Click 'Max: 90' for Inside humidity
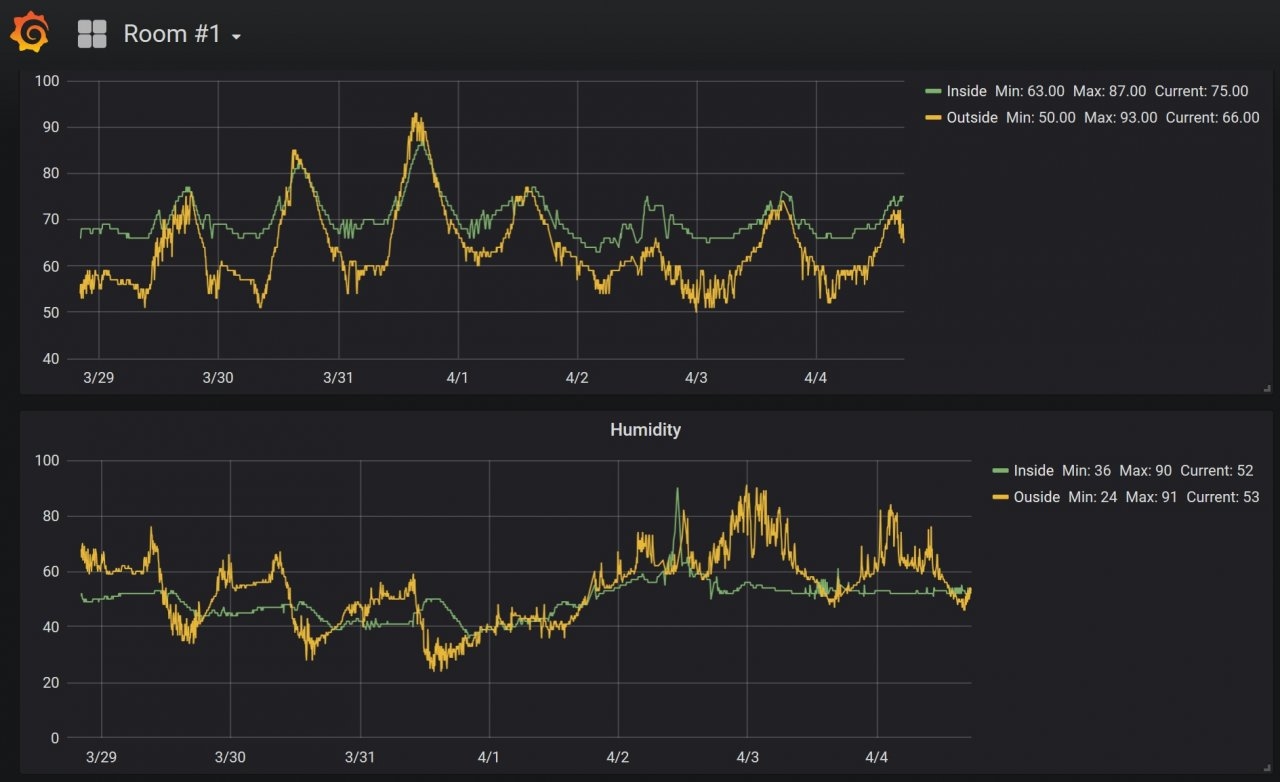This screenshot has width=1280, height=782. click(1146, 470)
